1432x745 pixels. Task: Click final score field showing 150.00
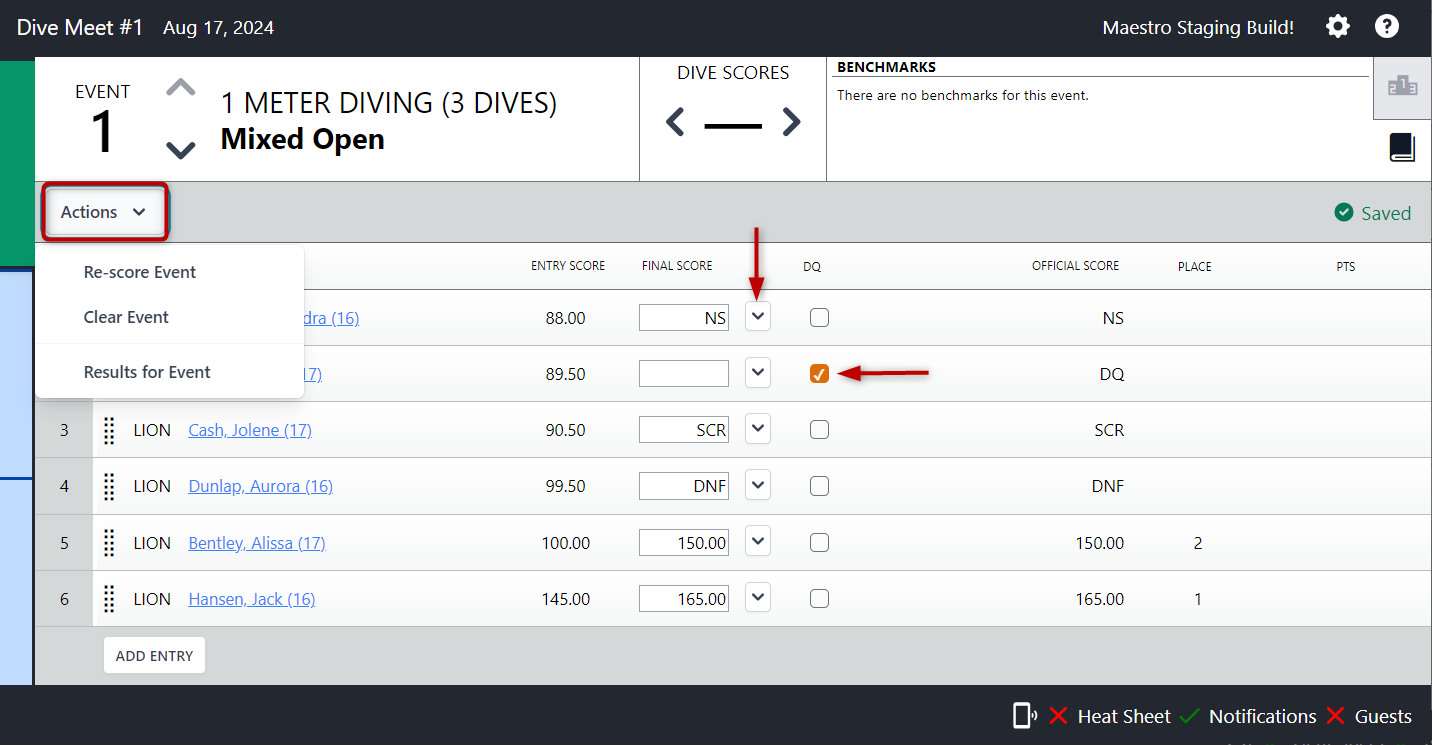point(684,543)
